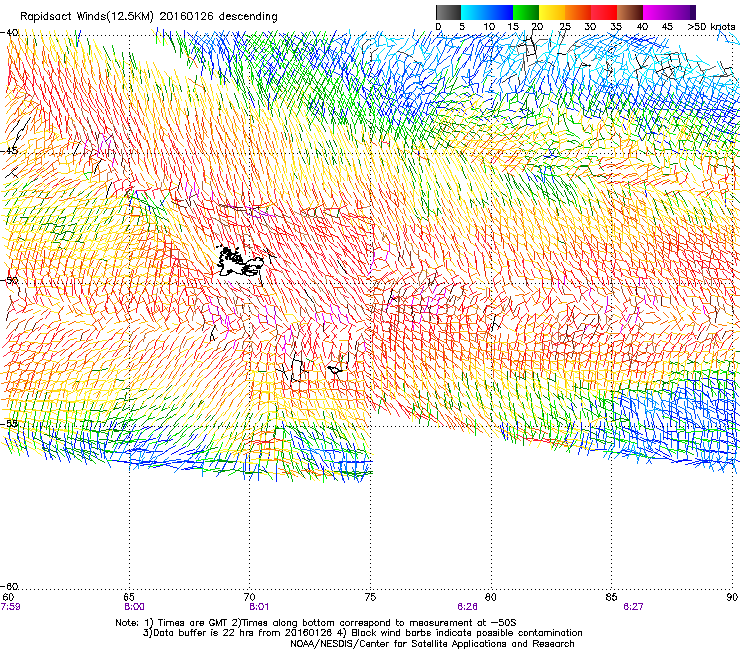The width and height of the screenshot is (740, 650).
Task: Click the small black island outline near 73E
Action: pos(336,370)
